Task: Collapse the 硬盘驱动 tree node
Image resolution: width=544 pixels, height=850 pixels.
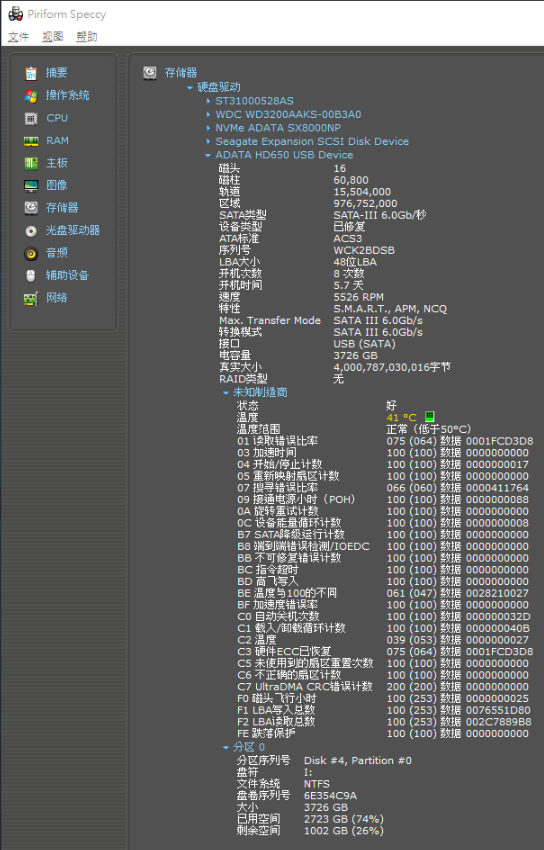Action: click(190, 87)
